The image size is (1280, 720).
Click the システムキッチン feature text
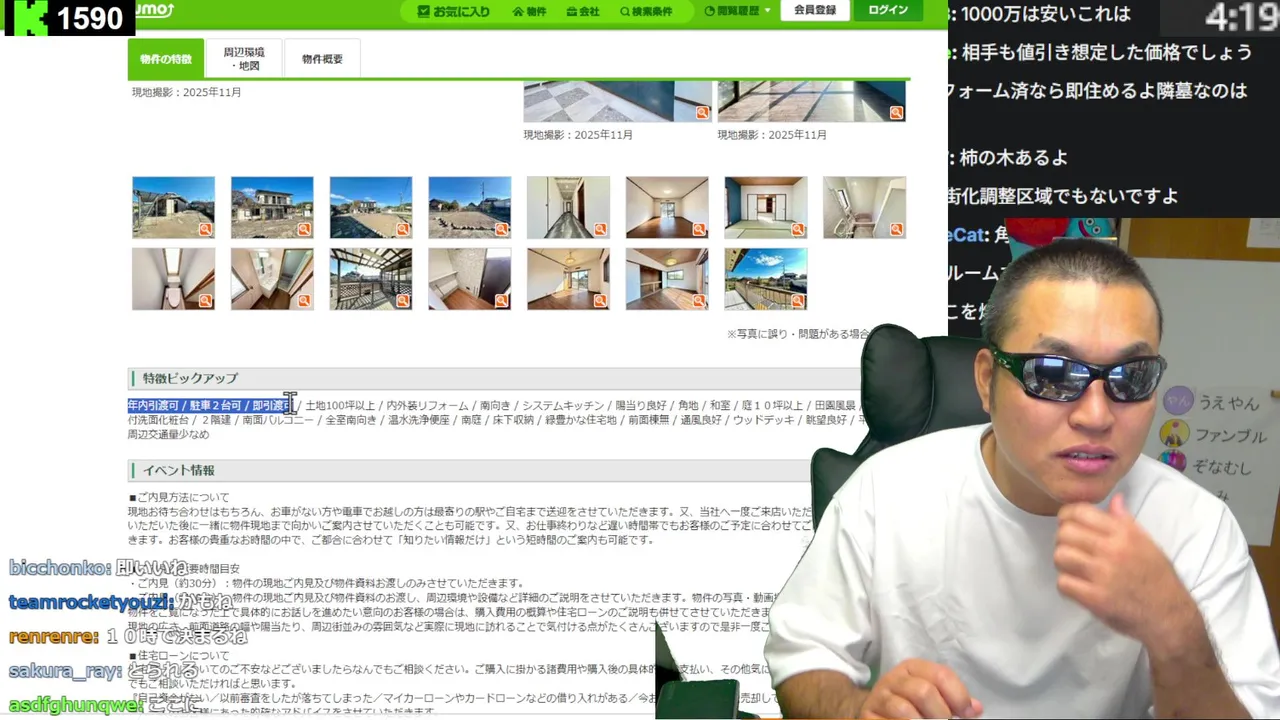pos(563,406)
